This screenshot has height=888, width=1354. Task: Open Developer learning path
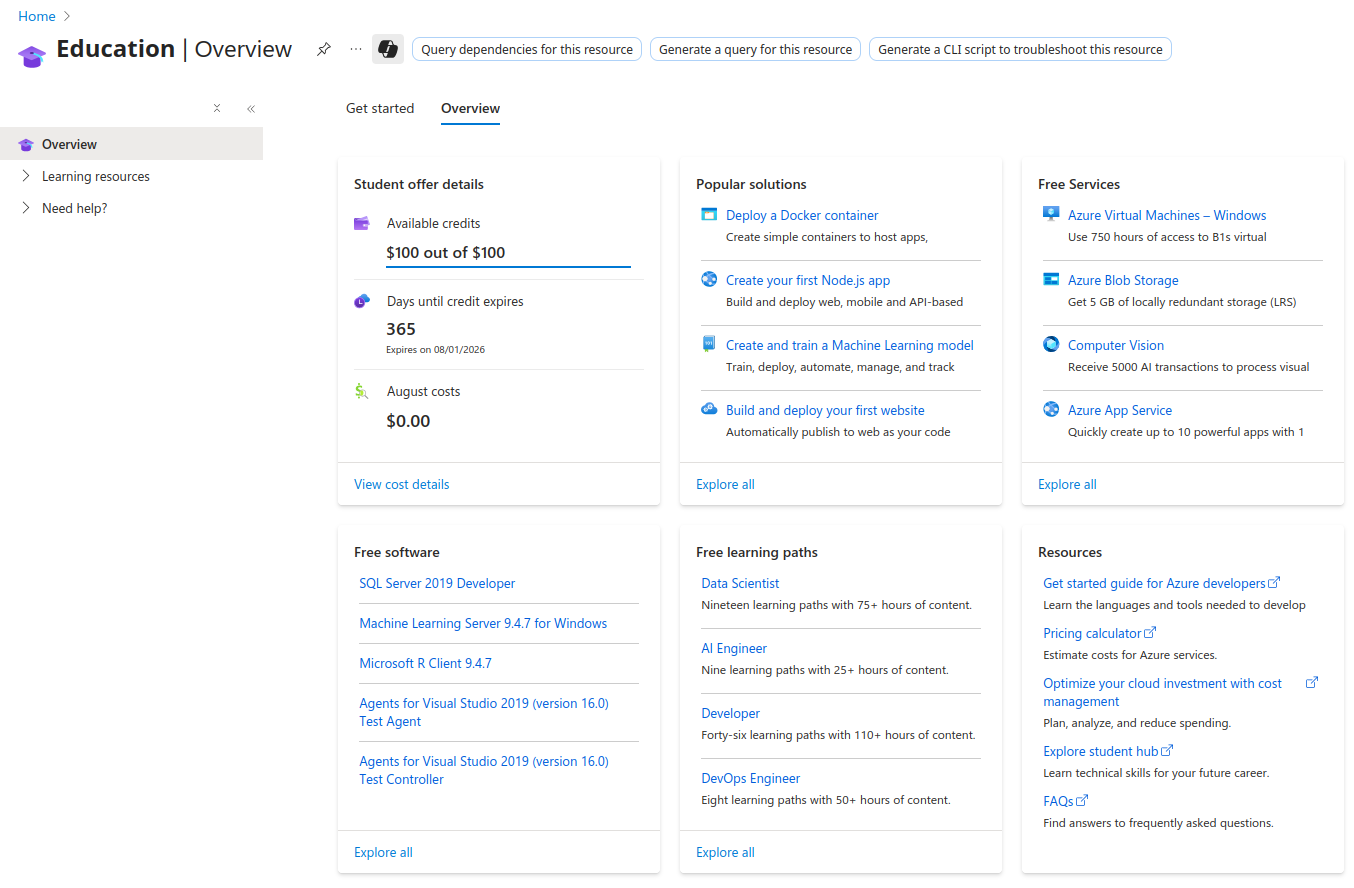[x=730, y=713]
